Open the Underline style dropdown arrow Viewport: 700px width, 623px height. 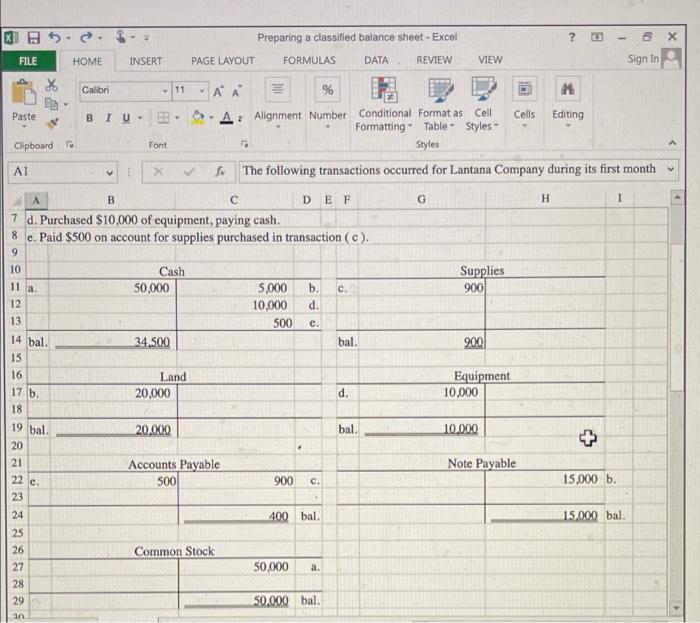click(140, 118)
